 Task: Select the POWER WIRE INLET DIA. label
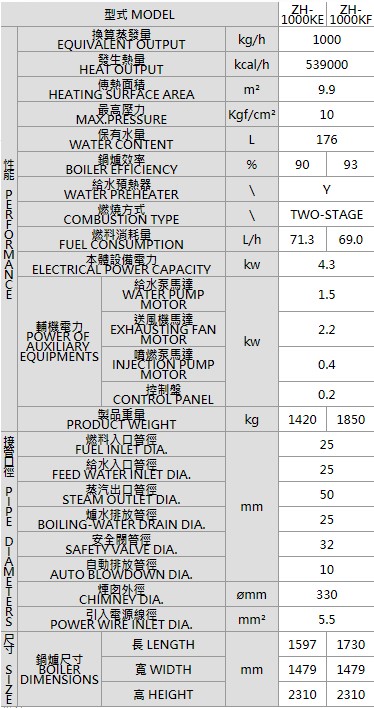(121, 620)
